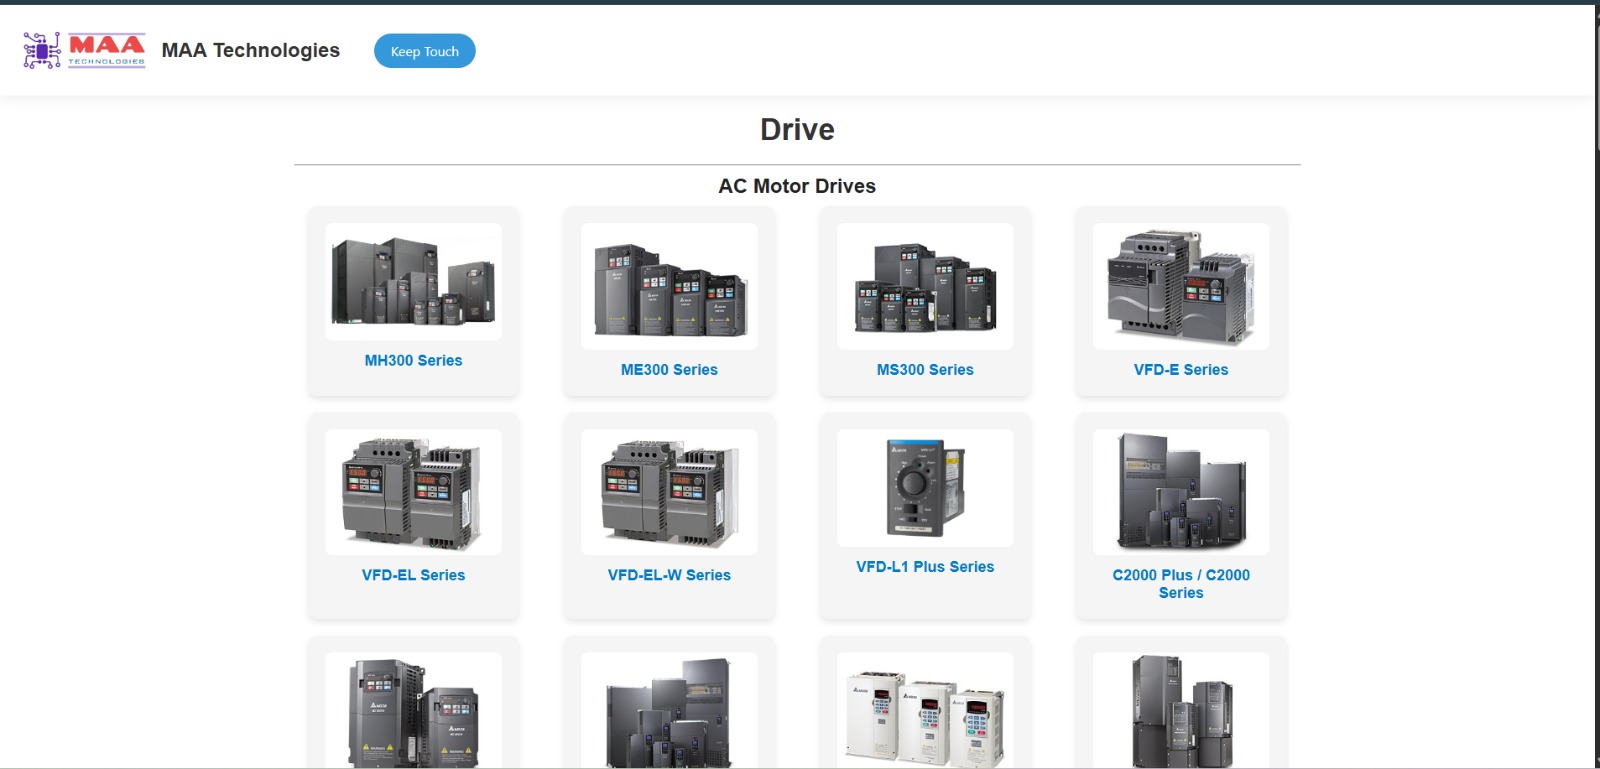Open the VFD-EL Series product photo

413,492
